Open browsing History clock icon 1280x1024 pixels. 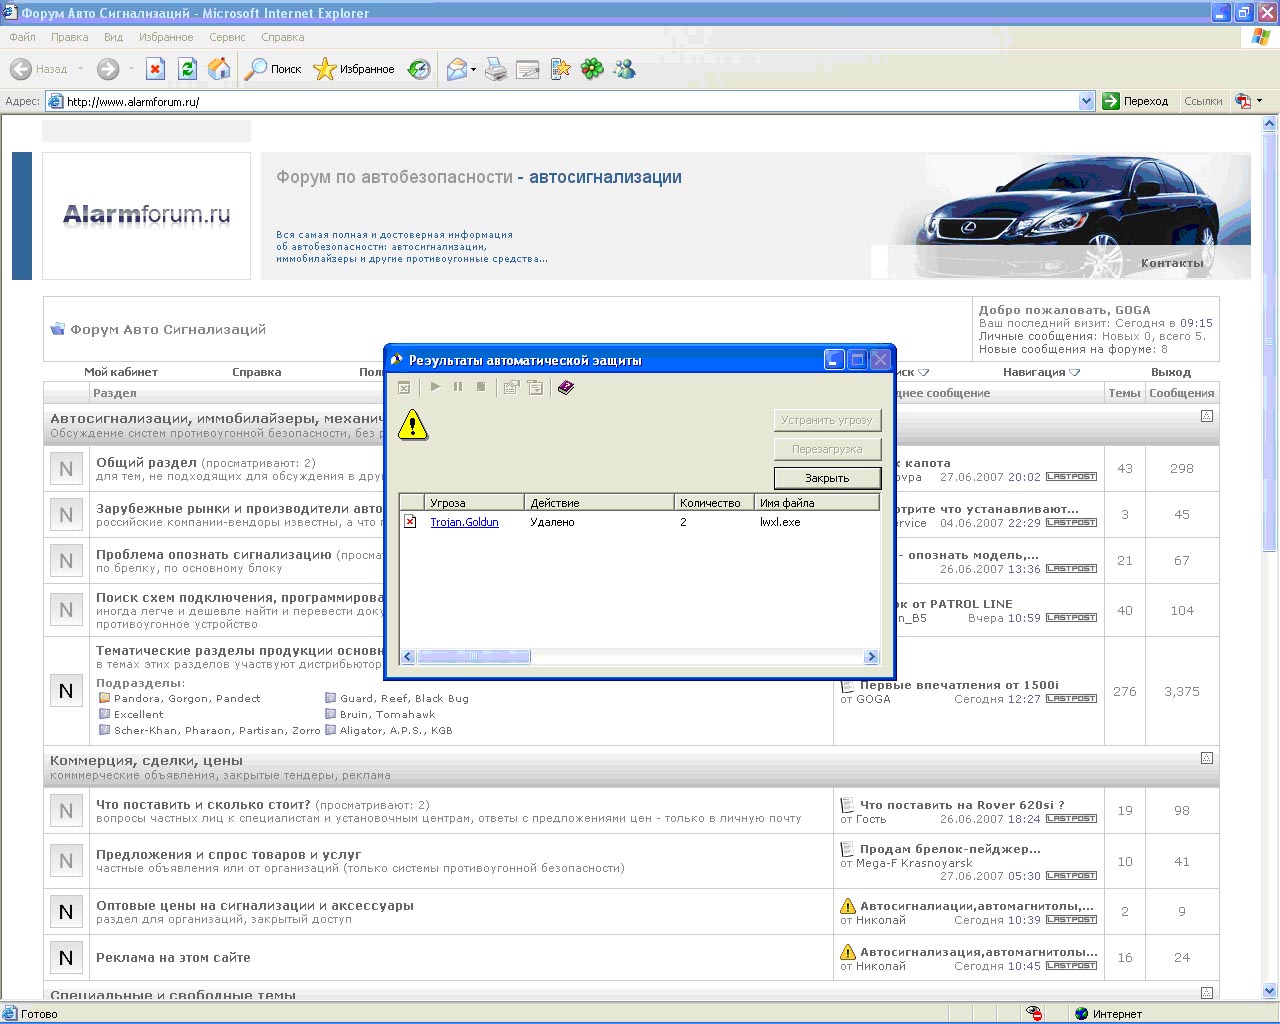[419, 69]
